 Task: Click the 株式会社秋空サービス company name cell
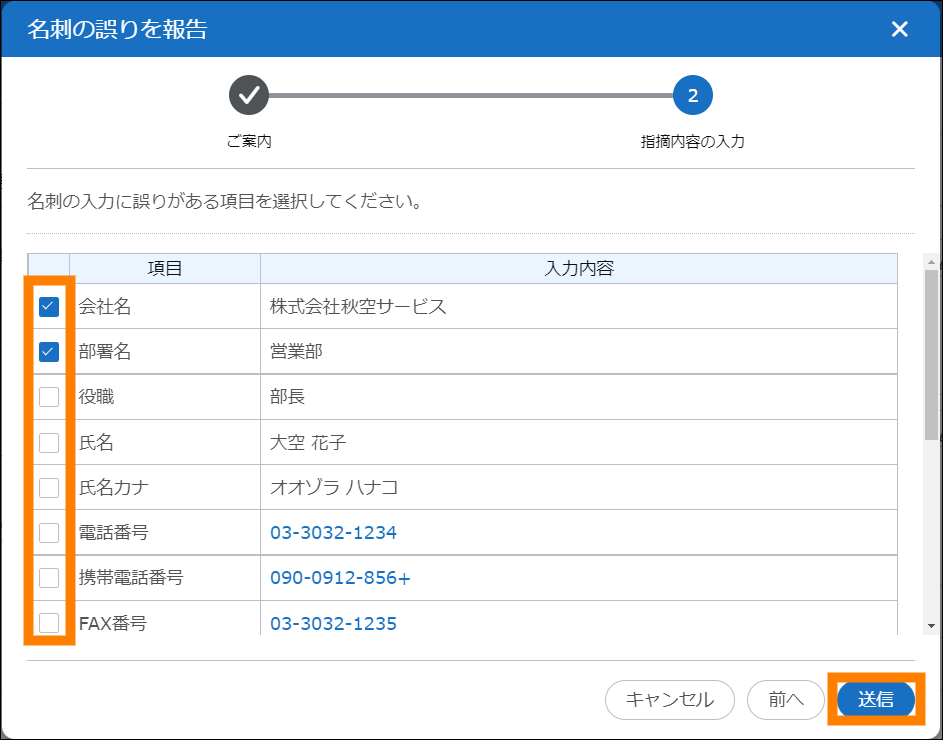point(358,307)
